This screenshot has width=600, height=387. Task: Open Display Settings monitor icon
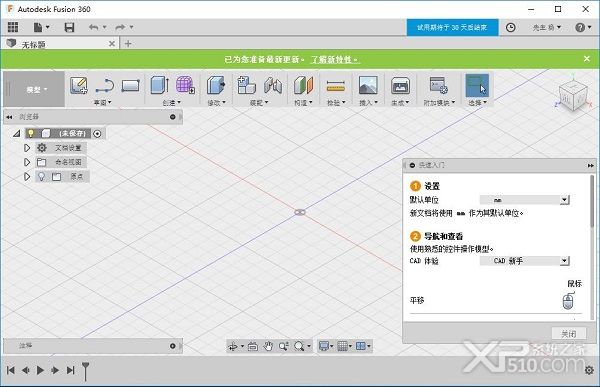[x=324, y=346]
